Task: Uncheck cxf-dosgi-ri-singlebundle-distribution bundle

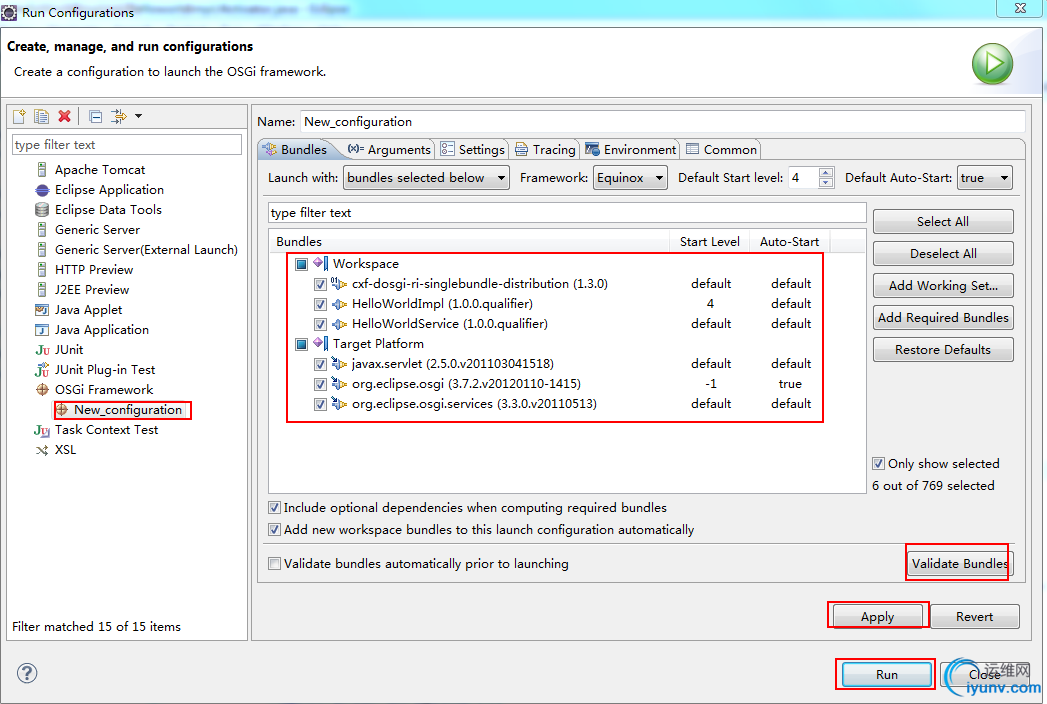Action: (x=321, y=285)
